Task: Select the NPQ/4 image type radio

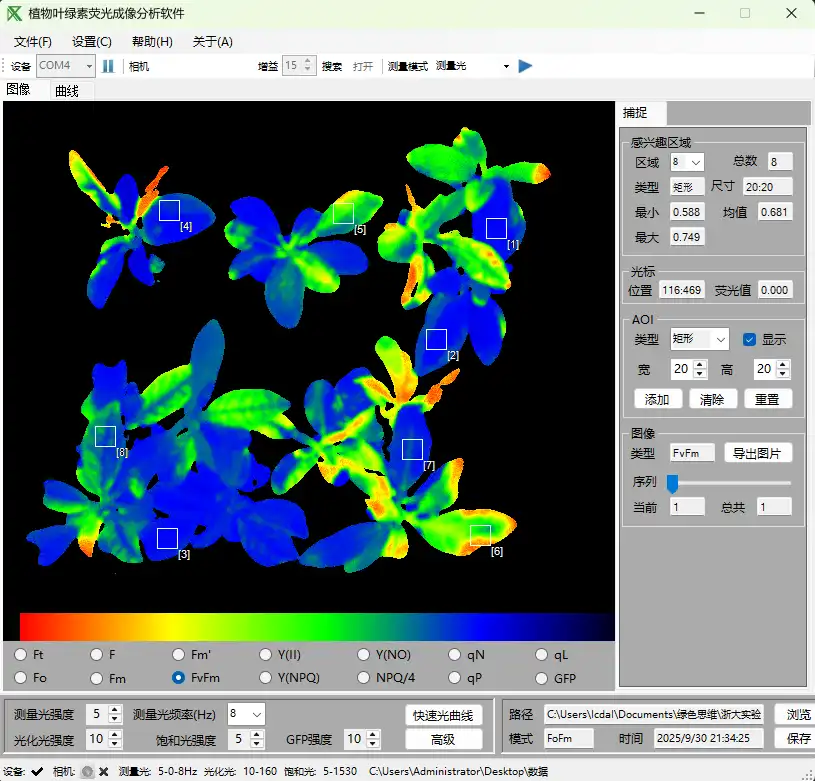Action: click(364, 677)
